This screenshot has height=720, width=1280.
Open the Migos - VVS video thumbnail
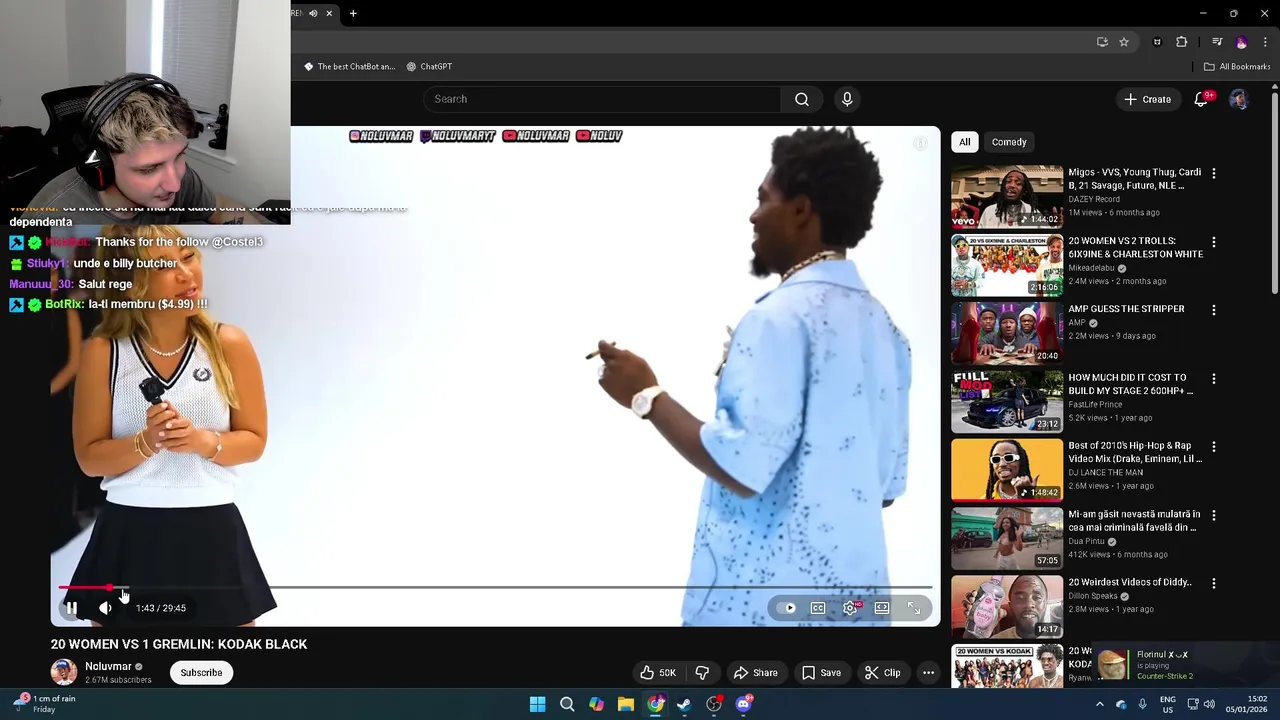[x=1007, y=197]
